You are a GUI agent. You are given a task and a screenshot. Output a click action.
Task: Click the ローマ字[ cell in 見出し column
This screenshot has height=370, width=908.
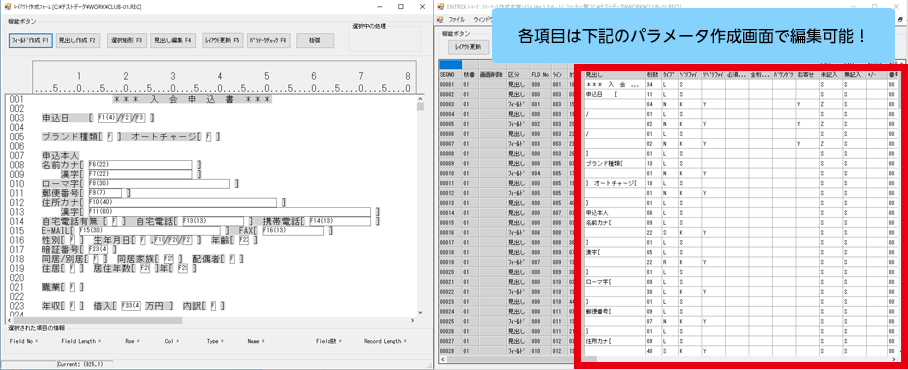click(613, 281)
